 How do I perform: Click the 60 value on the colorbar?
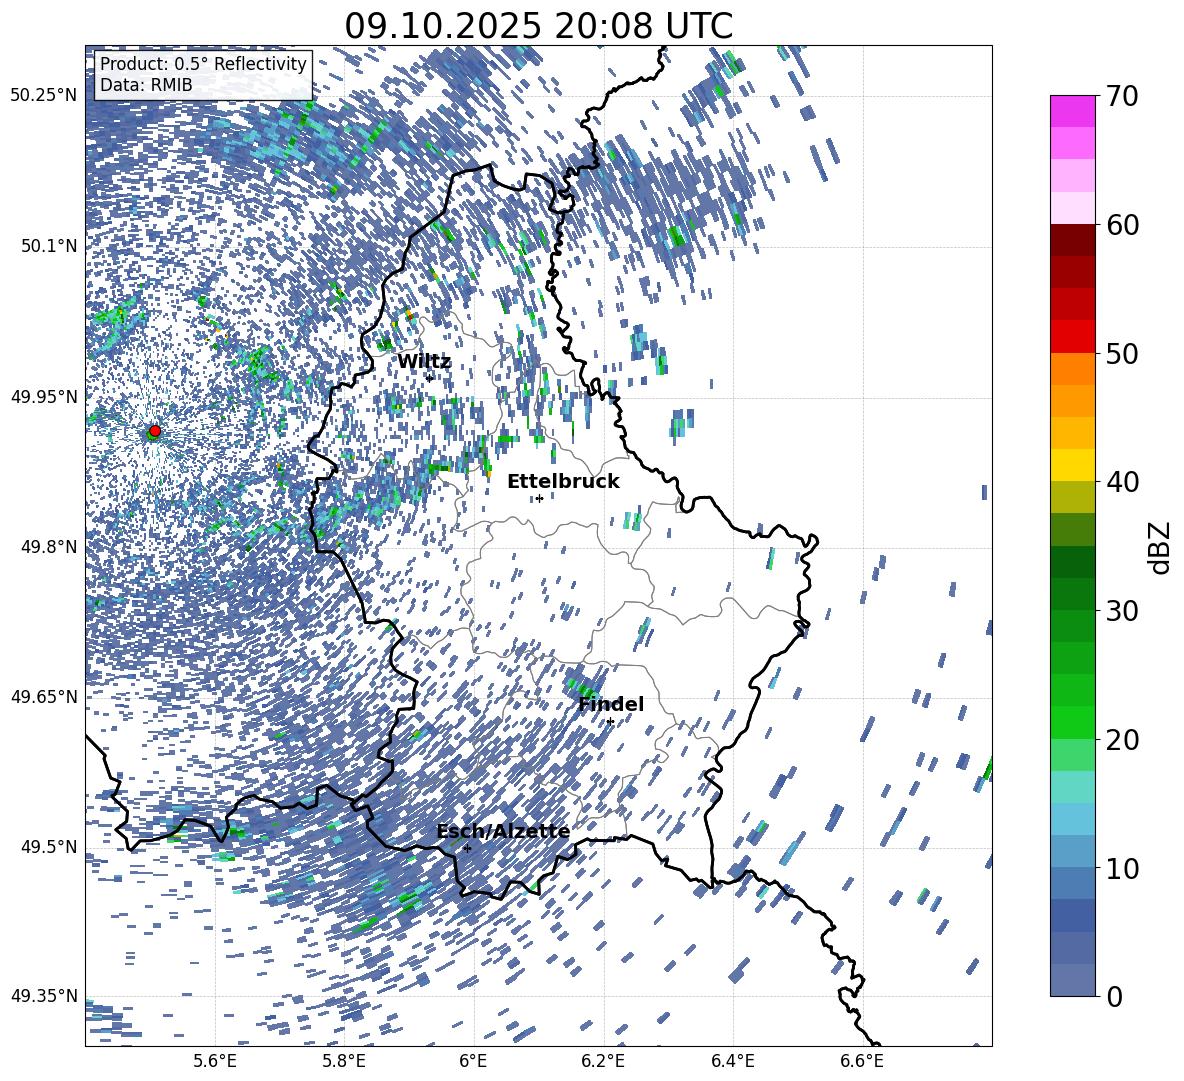click(x=1122, y=225)
